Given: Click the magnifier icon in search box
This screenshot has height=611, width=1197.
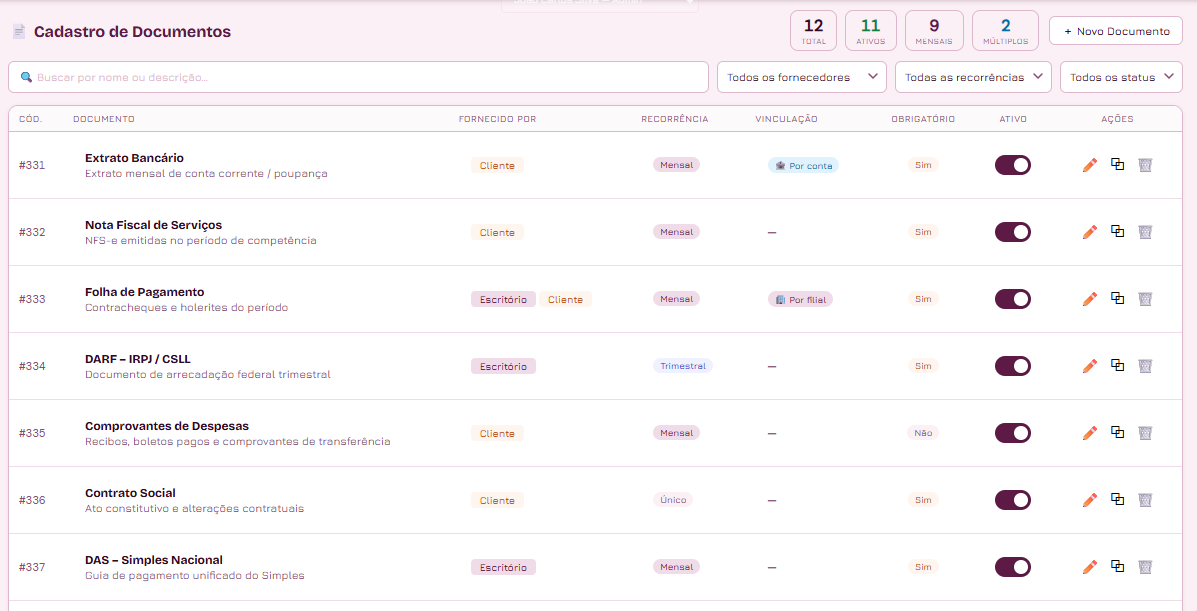Looking at the screenshot, I should tap(26, 77).
